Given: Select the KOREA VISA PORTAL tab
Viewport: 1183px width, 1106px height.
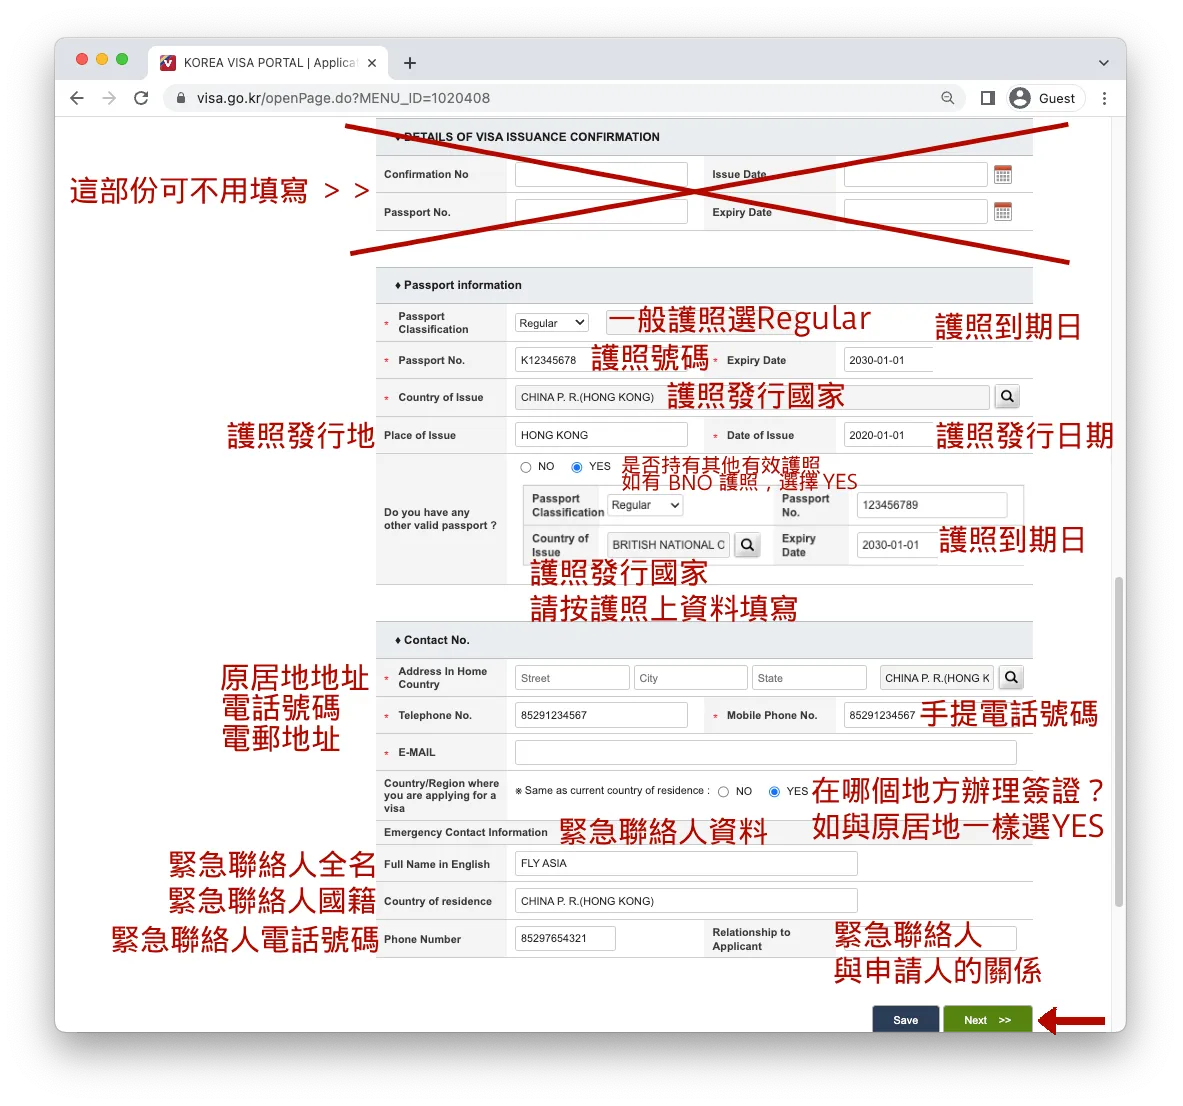Looking at the screenshot, I should [269, 63].
